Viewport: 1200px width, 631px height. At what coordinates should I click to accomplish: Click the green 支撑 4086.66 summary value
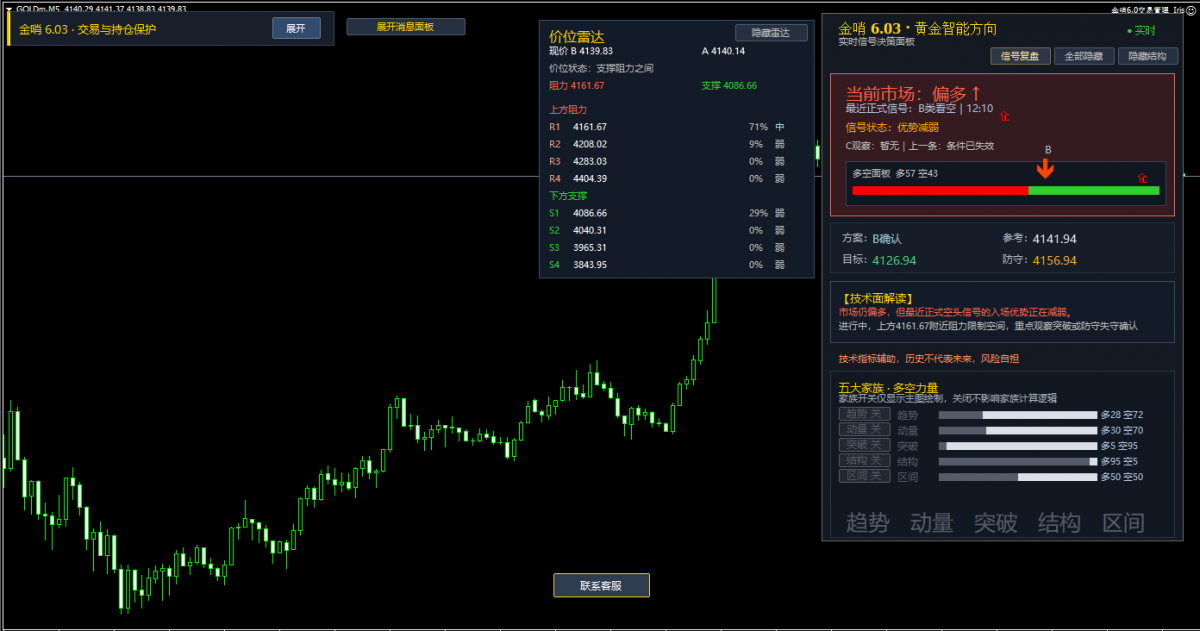pyautogui.click(x=729, y=86)
